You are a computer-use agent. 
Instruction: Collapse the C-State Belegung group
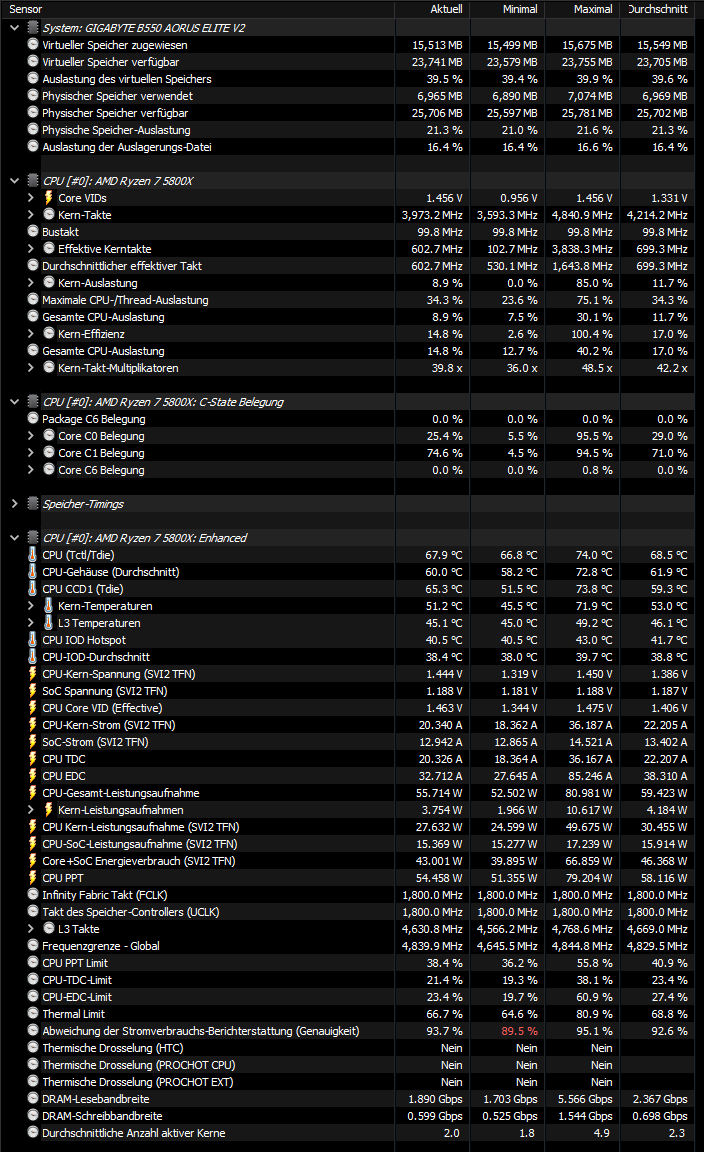(15, 402)
